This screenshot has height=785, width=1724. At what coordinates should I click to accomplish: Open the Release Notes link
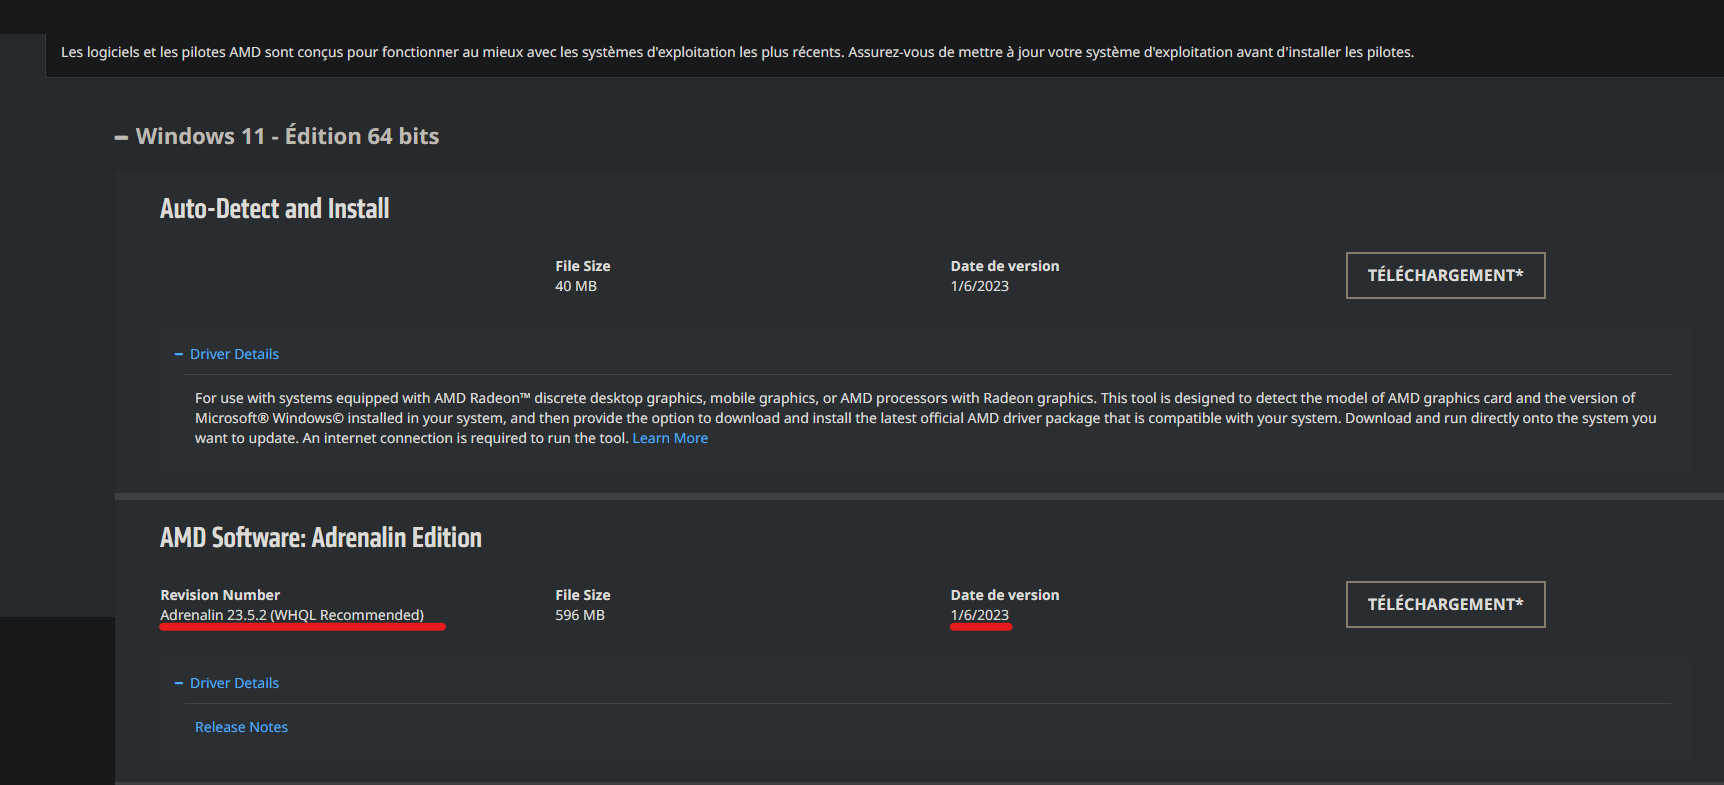241,727
